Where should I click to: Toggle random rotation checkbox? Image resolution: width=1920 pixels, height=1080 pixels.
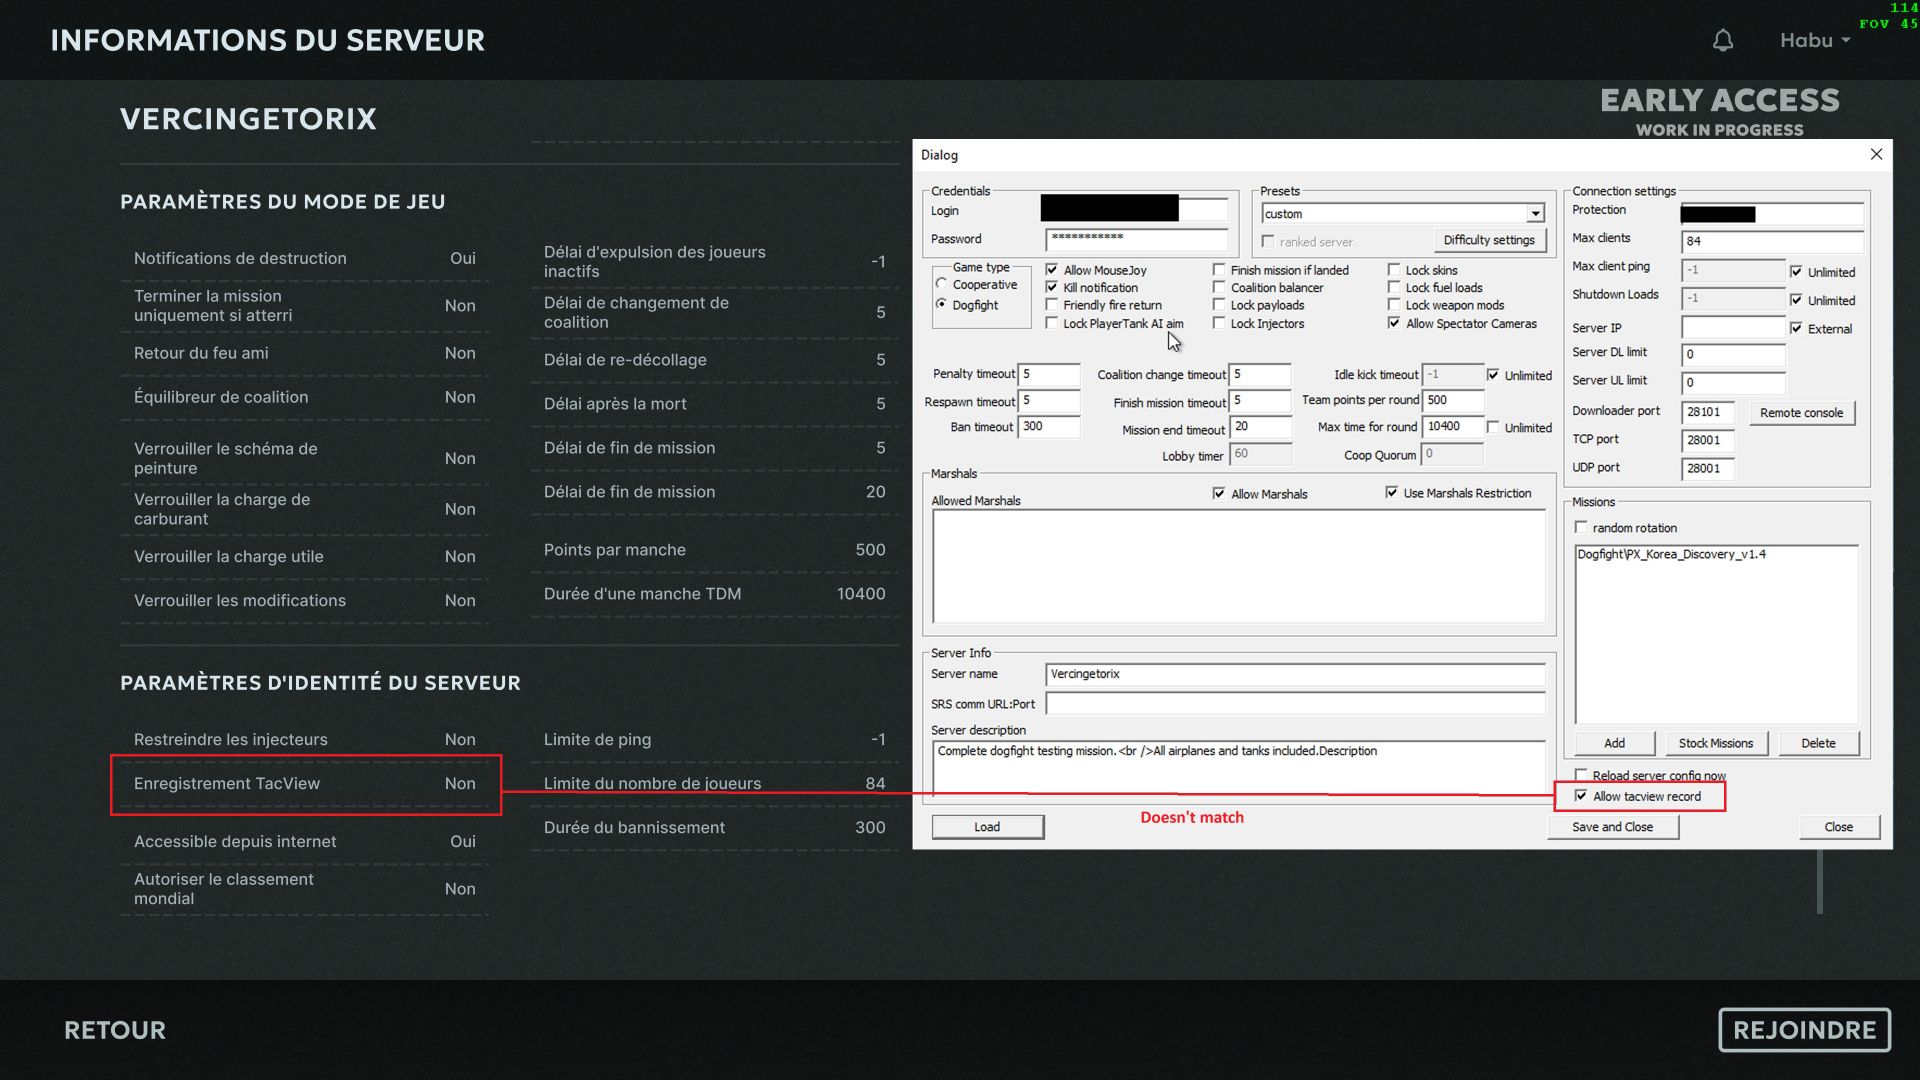click(x=1581, y=527)
